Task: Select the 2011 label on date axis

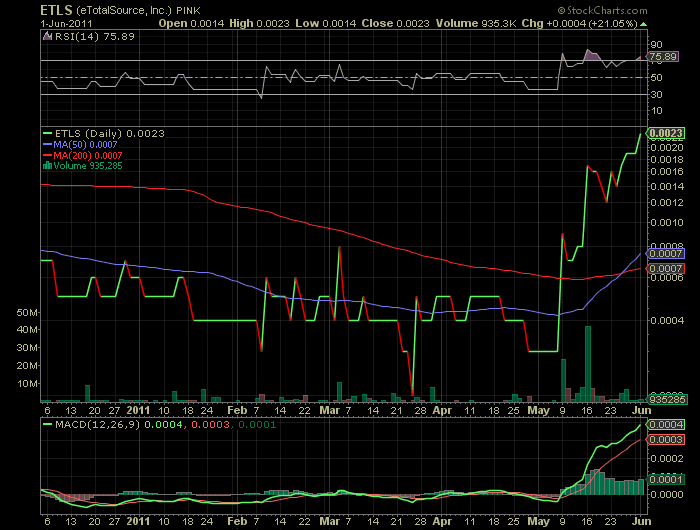Action: pyautogui.click(x=138, y=410)
